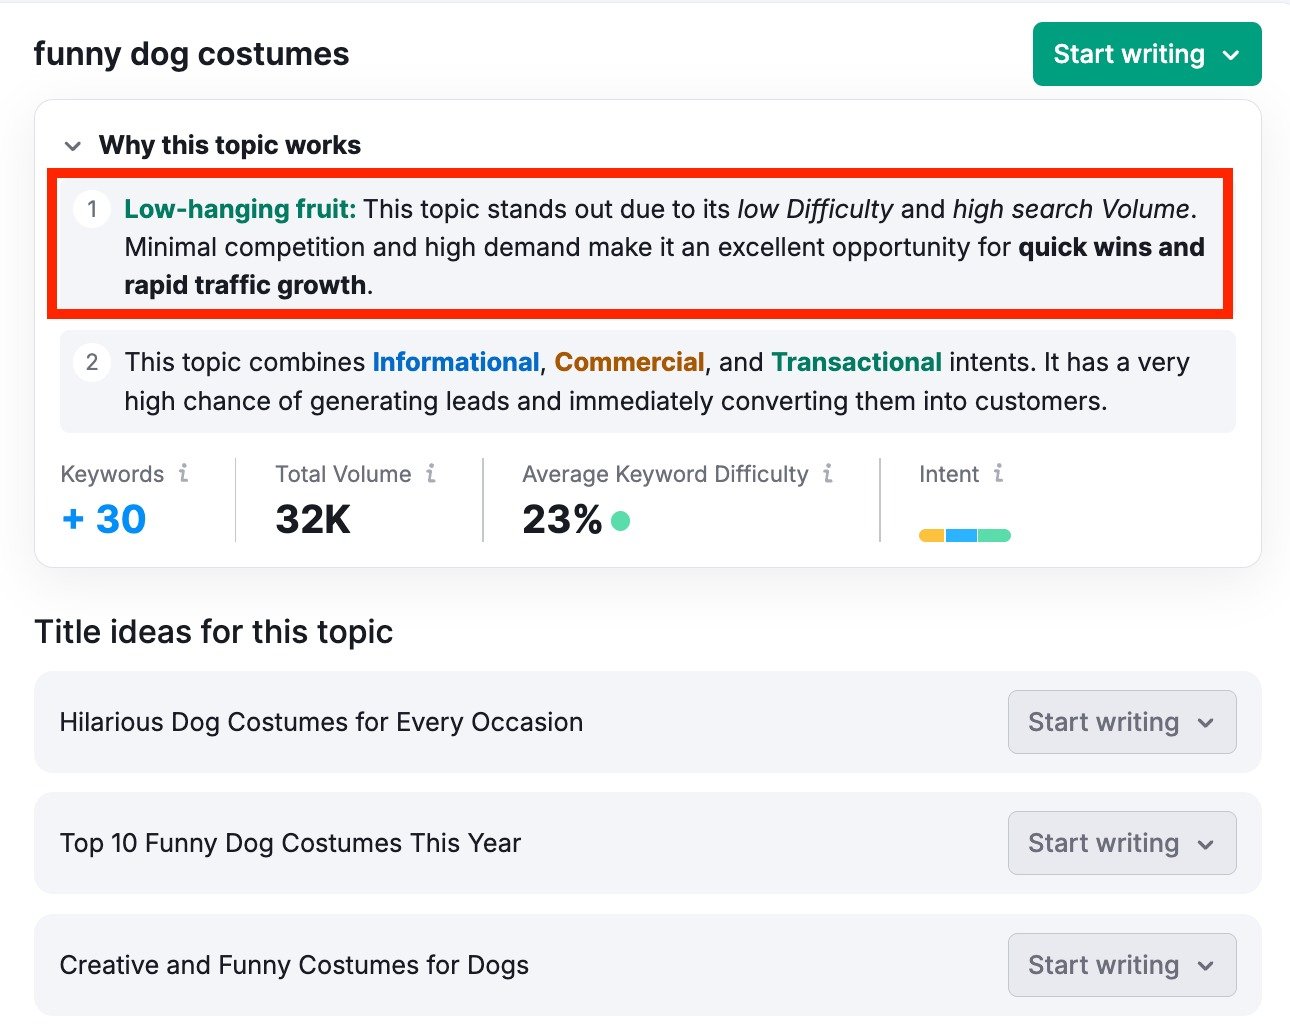Select the Commercial intent text

[630, 362]
